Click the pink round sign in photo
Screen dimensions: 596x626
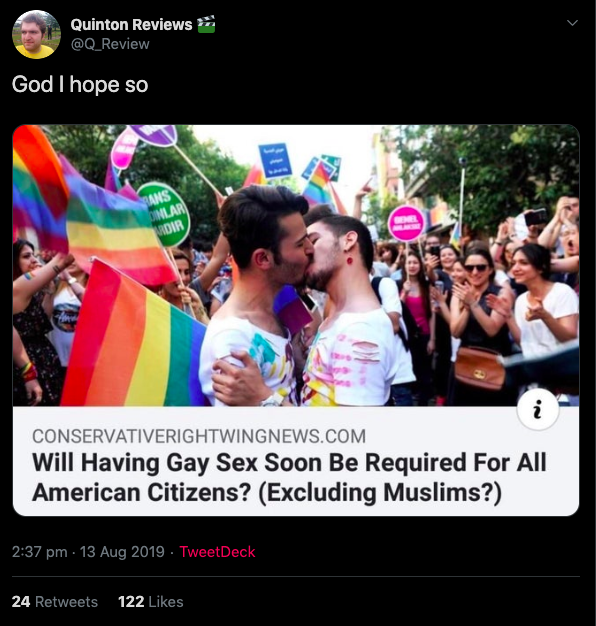pyautogui.click(x=406, y=224)
